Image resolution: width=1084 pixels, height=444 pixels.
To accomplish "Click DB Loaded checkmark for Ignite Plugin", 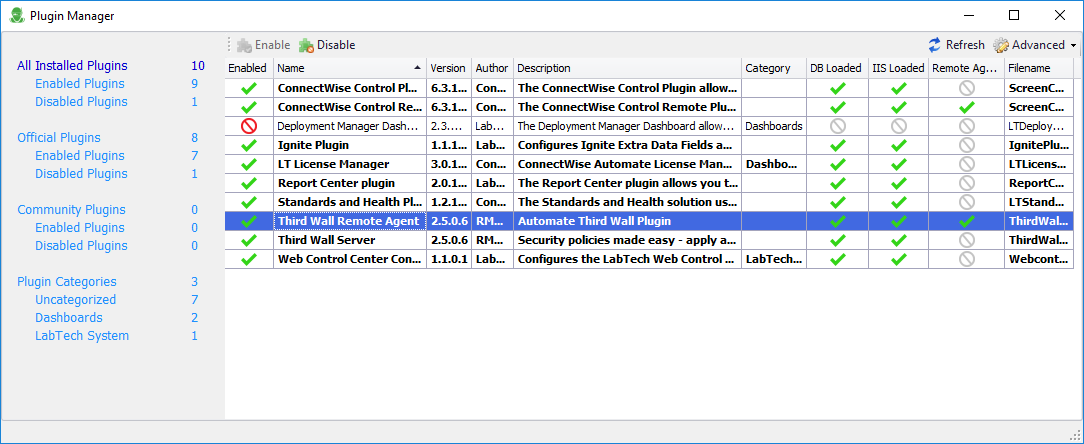I will click(838, 145).
